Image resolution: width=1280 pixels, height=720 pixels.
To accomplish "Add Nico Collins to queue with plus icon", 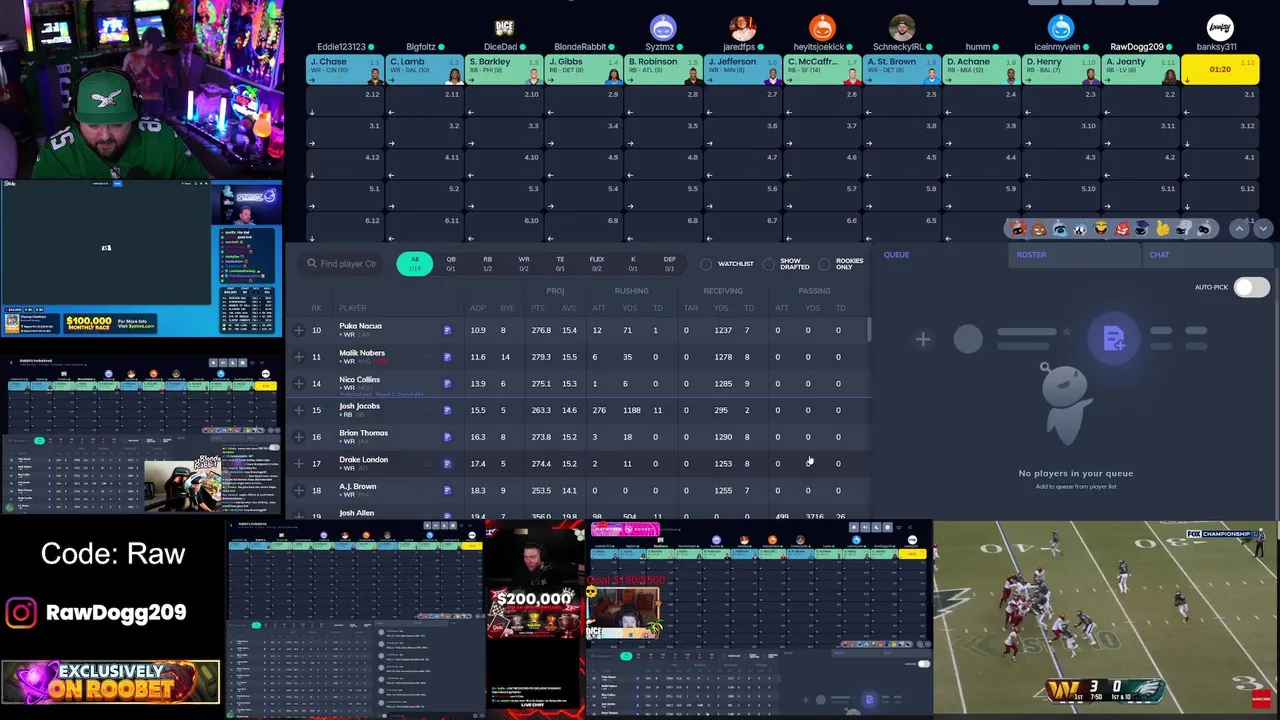I will point(298,383).
